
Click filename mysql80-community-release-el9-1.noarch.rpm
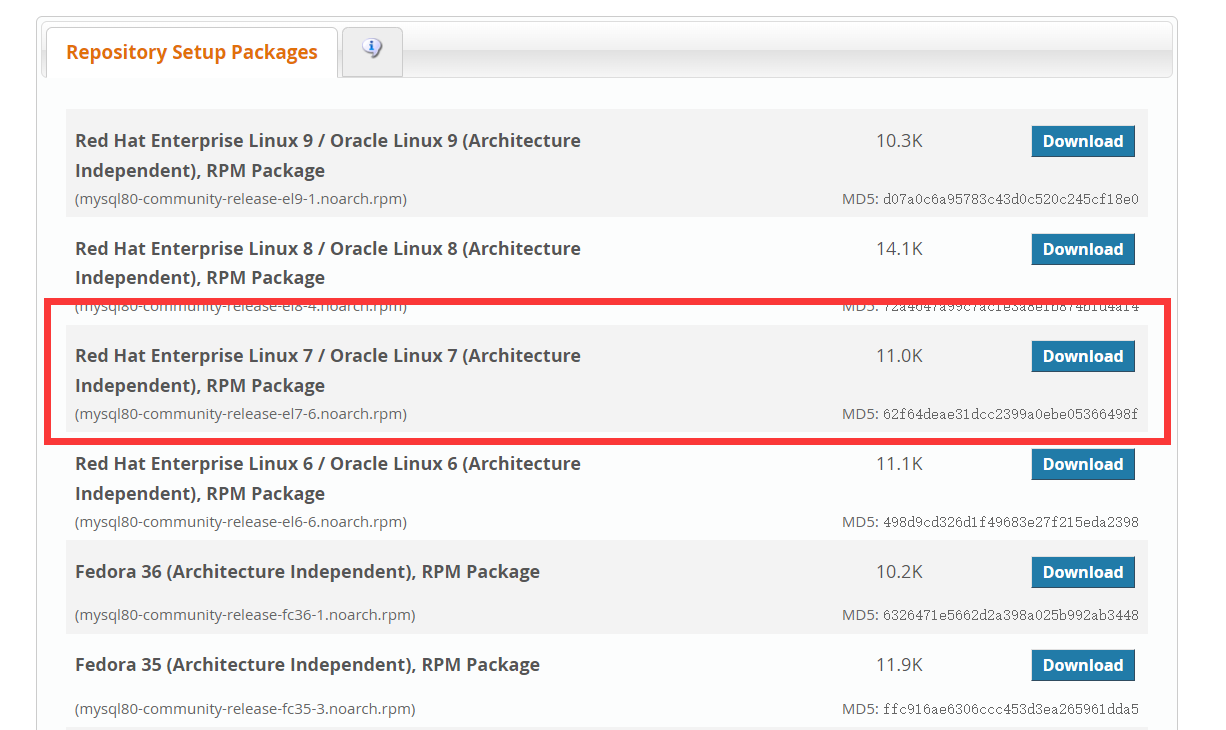coord(241,199)
